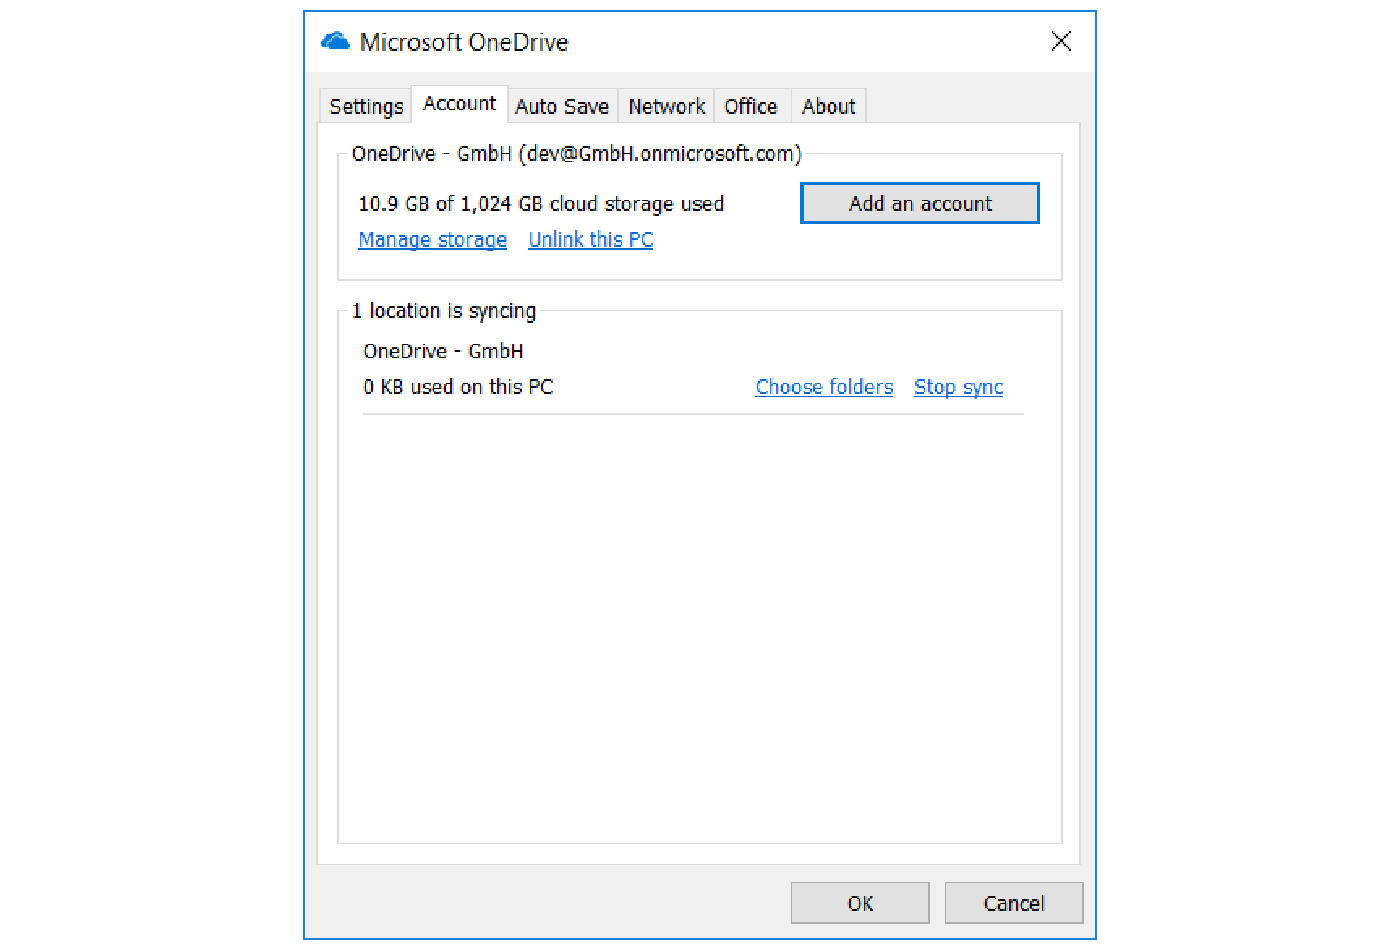Open the Manage storage link
The width and height of the screenshot is (1400, 950).
433,240
